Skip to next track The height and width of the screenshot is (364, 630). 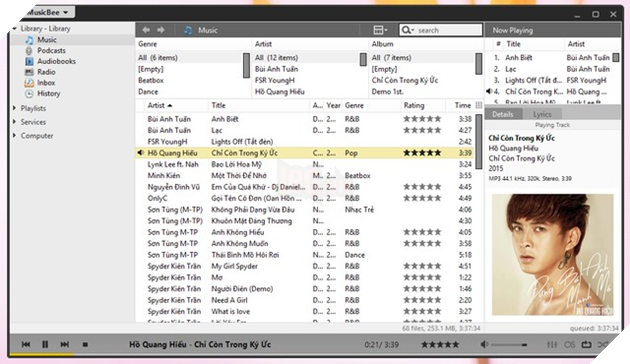[x=64, y=344]
